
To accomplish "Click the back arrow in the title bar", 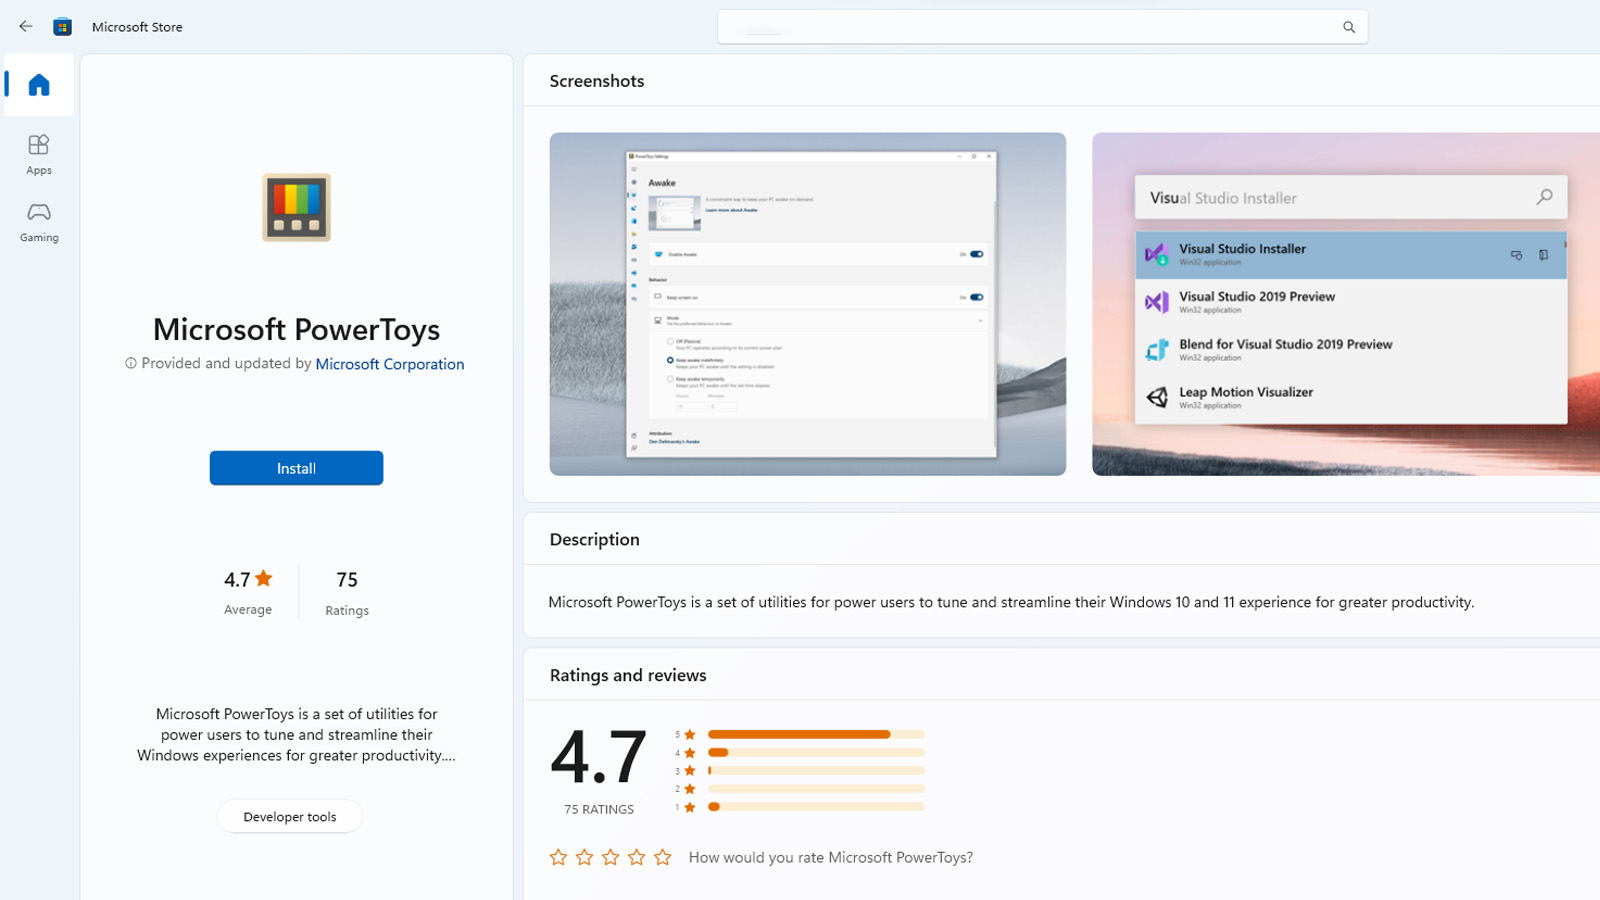I will 25,26.
